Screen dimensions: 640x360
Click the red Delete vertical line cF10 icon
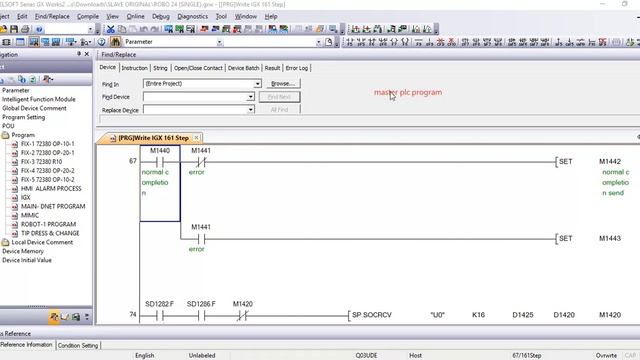451,42
